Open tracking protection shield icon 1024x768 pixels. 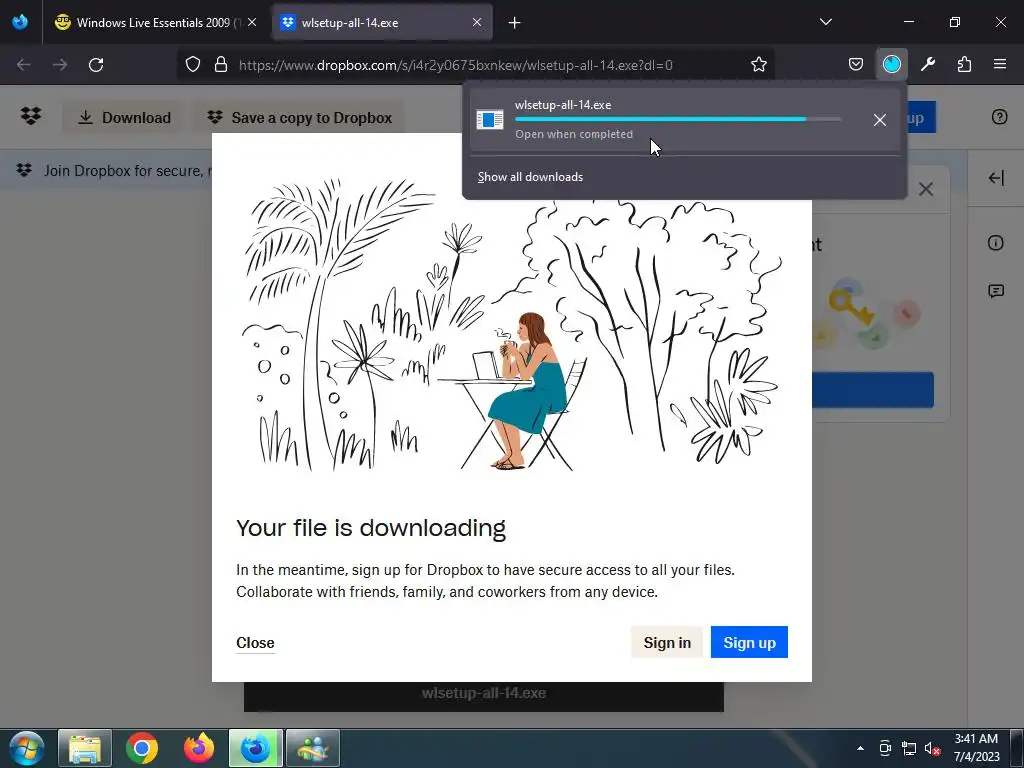pos(193,65)
